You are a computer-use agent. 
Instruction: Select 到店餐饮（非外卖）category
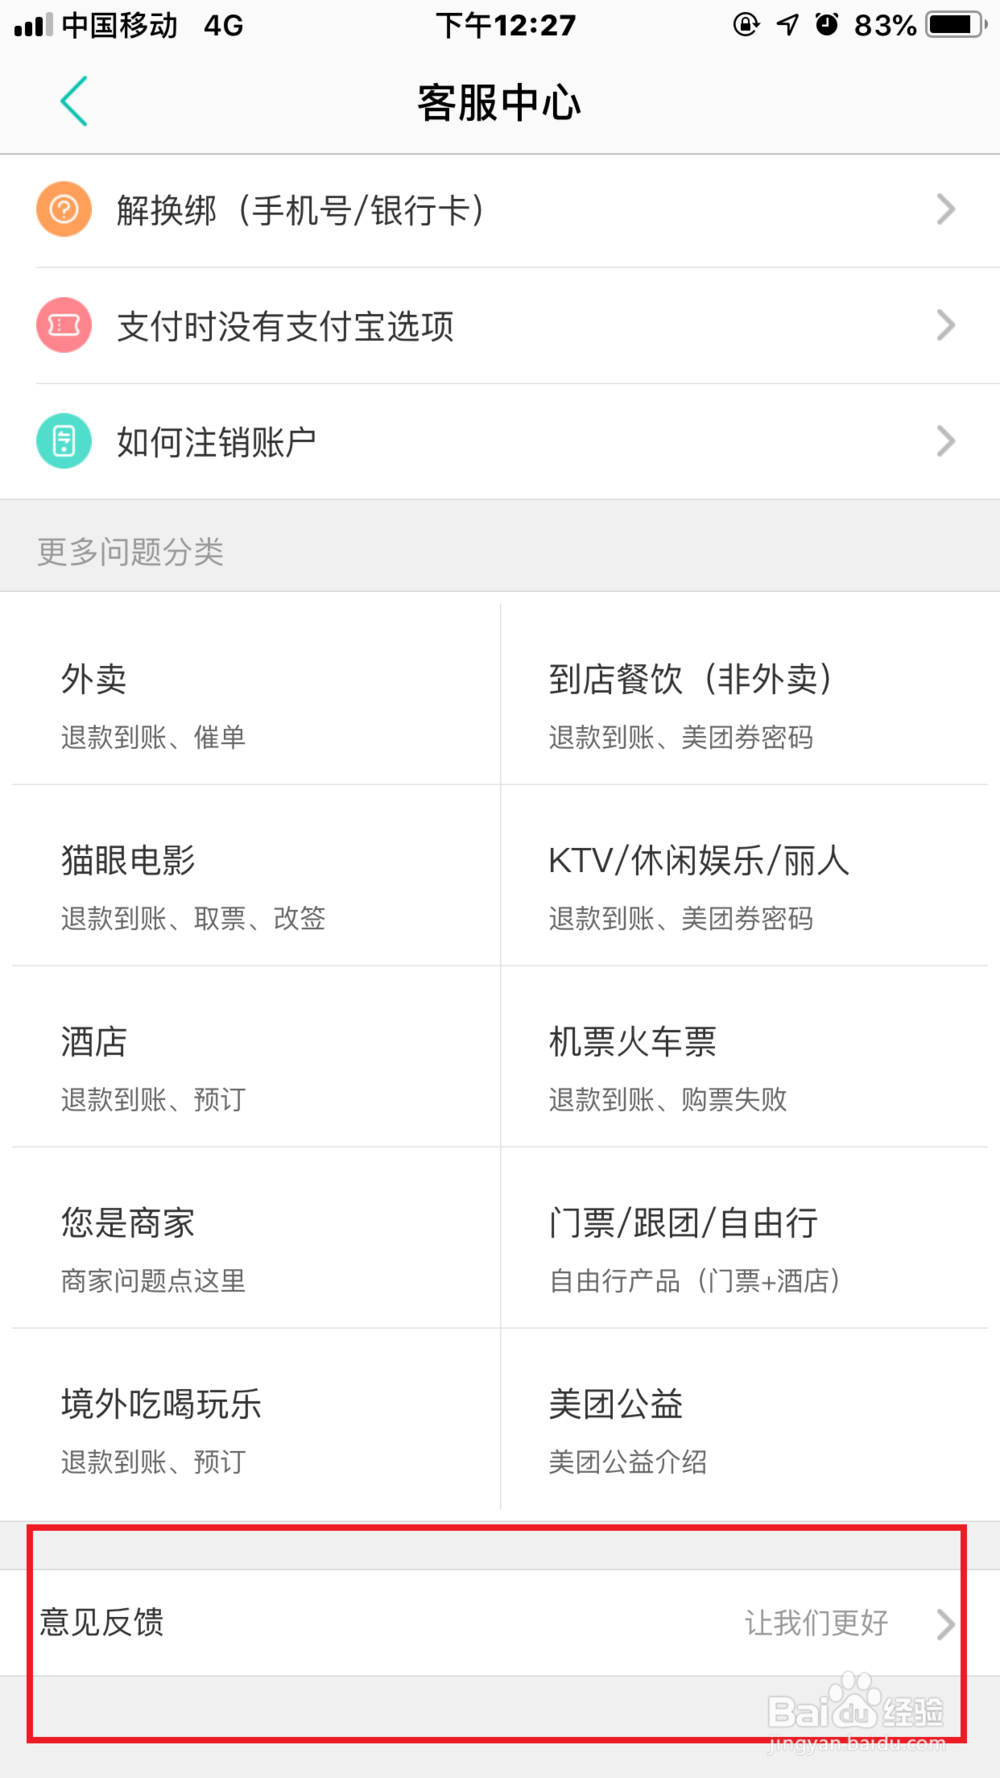pos(744,694)
